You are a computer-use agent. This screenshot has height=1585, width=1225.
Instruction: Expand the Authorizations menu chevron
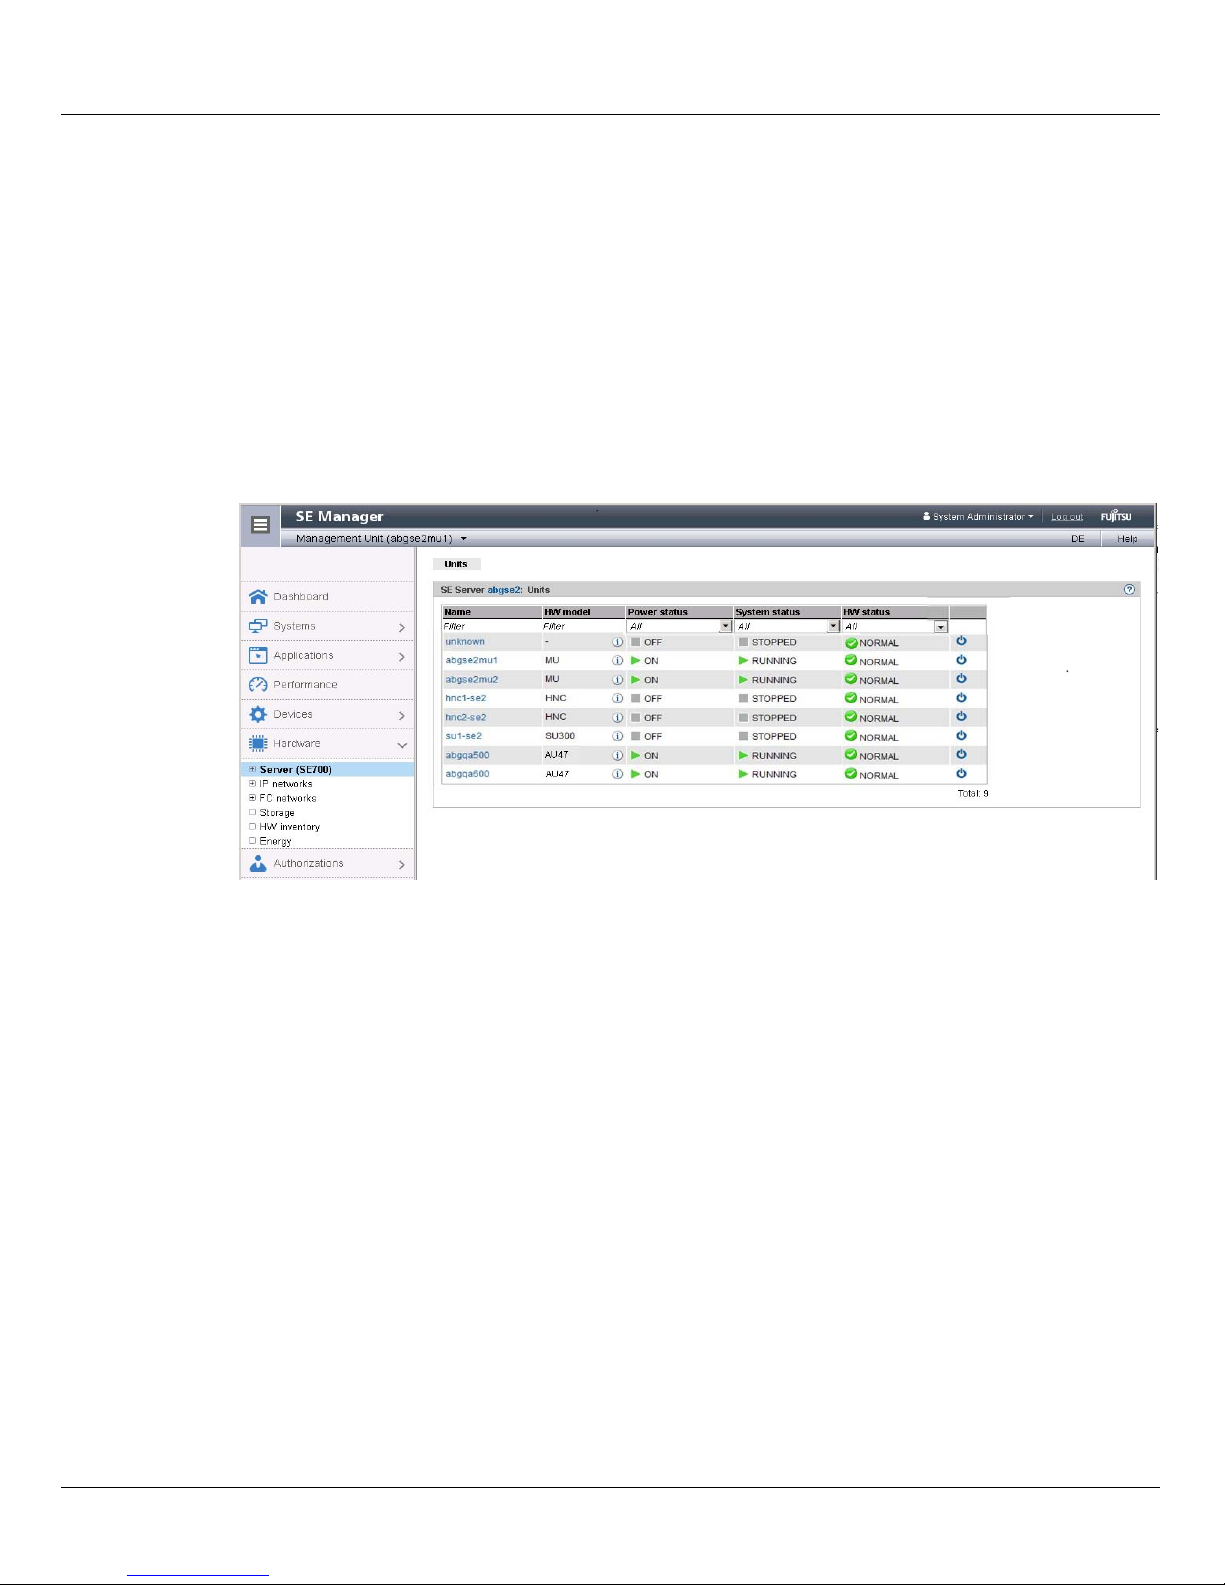click(x=402, y=864)
